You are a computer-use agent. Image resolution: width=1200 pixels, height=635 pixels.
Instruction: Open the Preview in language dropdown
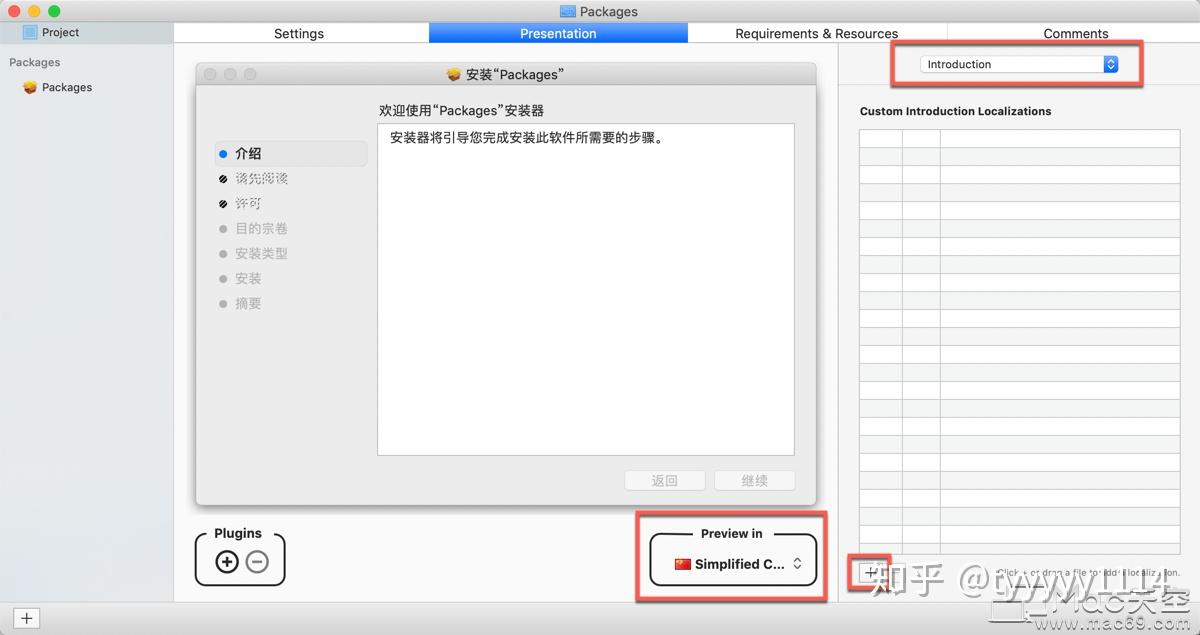pos(731,564)
